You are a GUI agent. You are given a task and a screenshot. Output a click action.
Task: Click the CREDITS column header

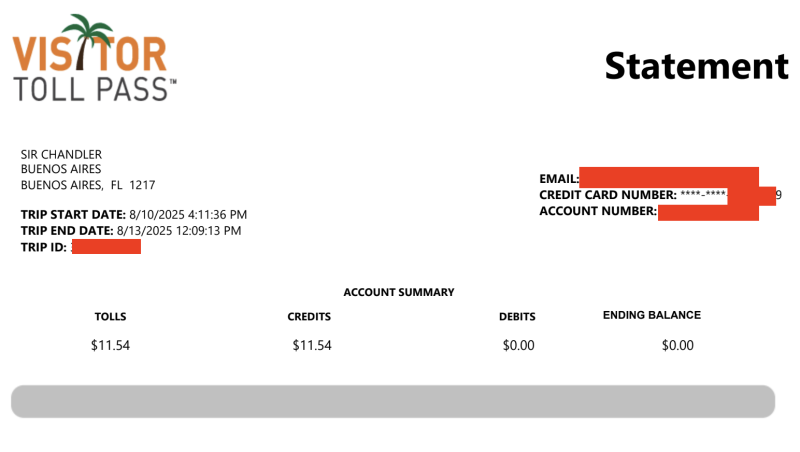pyautogui.click(x=309, y=317)
